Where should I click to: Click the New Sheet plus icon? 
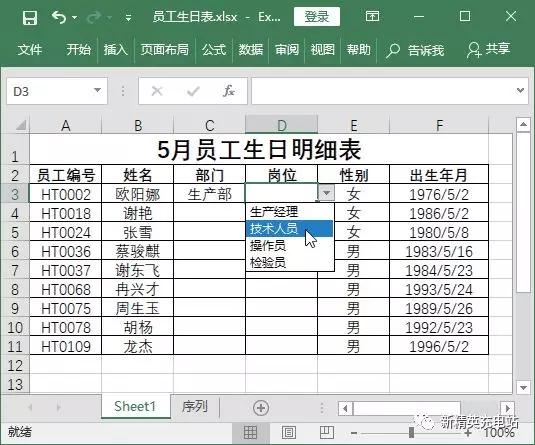click(x=261, y=407)
